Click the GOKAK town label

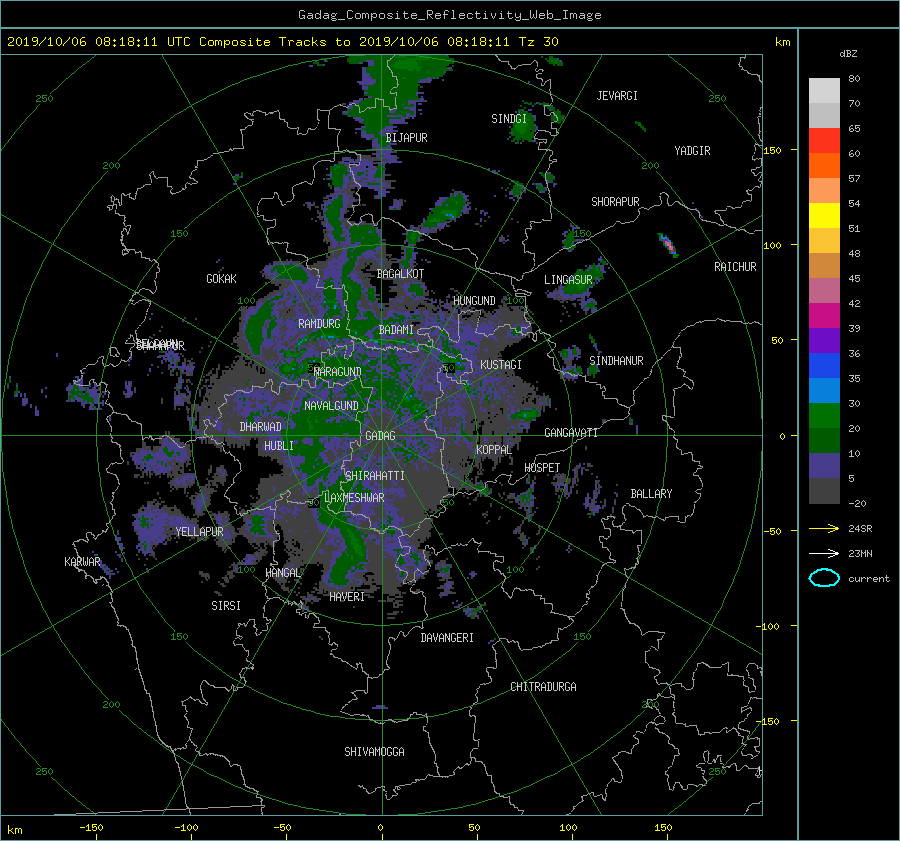pyautogui.click(x=222, y=278)
